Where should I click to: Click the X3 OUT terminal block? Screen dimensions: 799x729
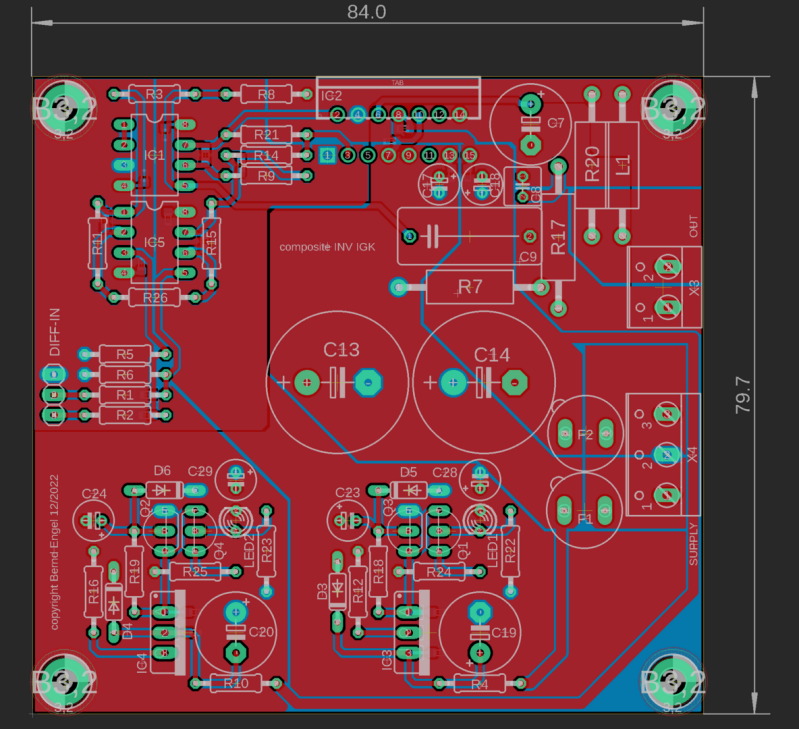tap(664, 287)
